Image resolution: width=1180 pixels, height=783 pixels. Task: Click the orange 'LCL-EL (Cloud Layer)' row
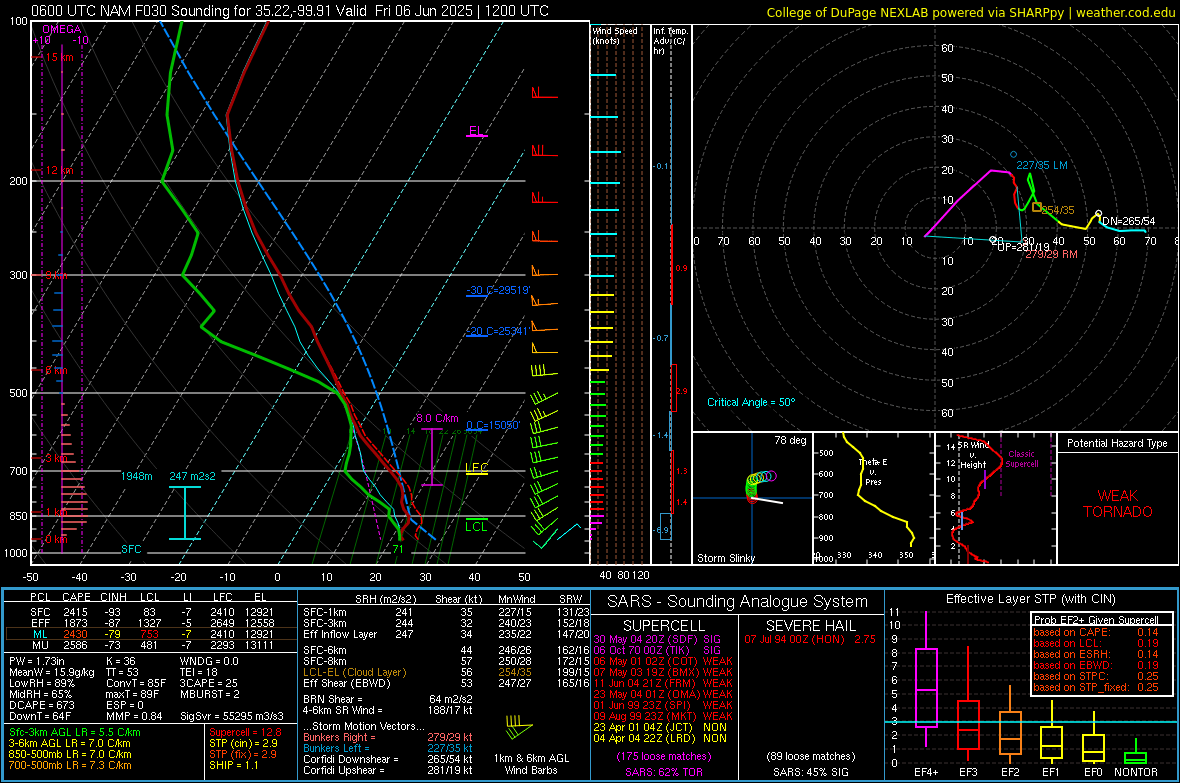[x=446, y=672]
